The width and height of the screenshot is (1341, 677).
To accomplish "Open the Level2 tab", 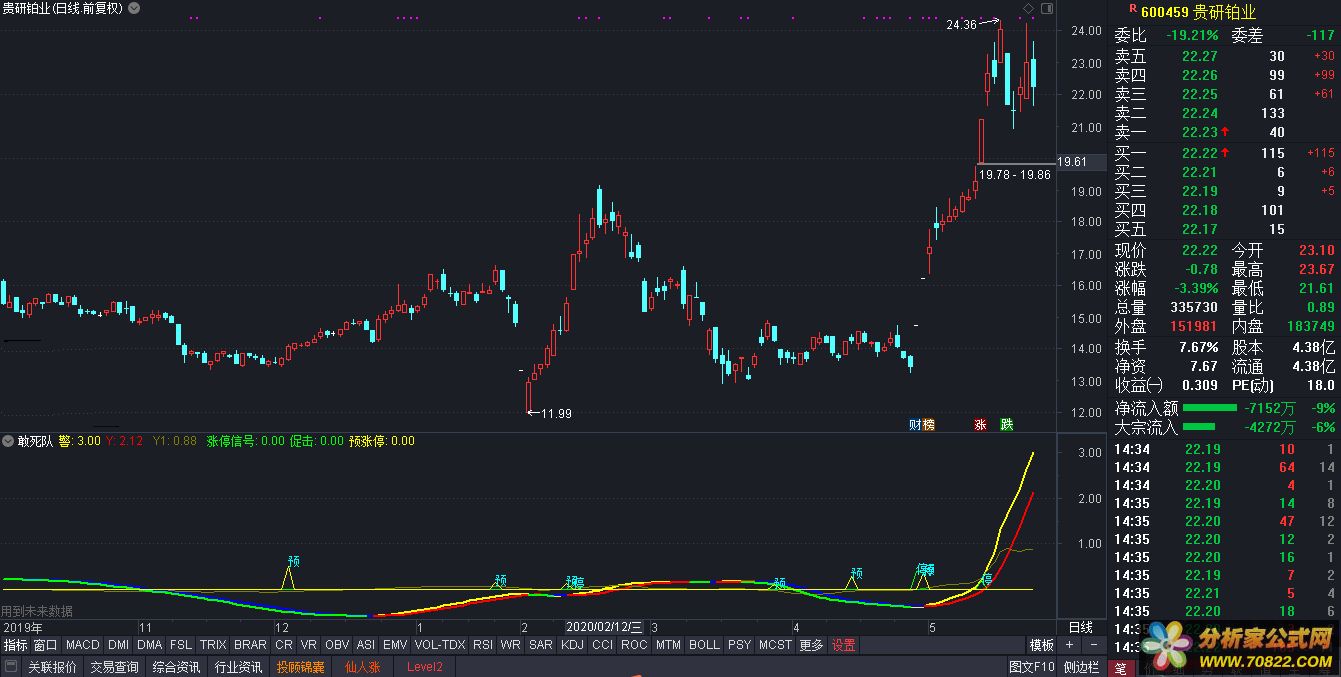I will pyautogui.click(x=424, y=667).
